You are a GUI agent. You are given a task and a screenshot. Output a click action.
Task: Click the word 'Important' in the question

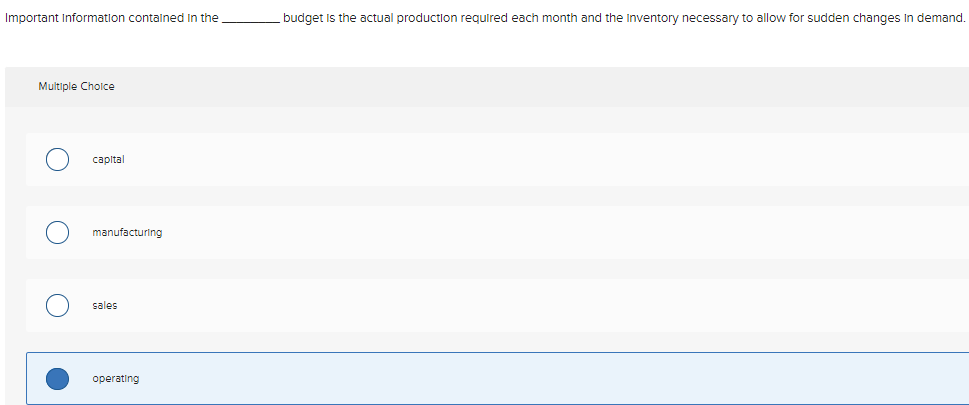coord(25,18)
